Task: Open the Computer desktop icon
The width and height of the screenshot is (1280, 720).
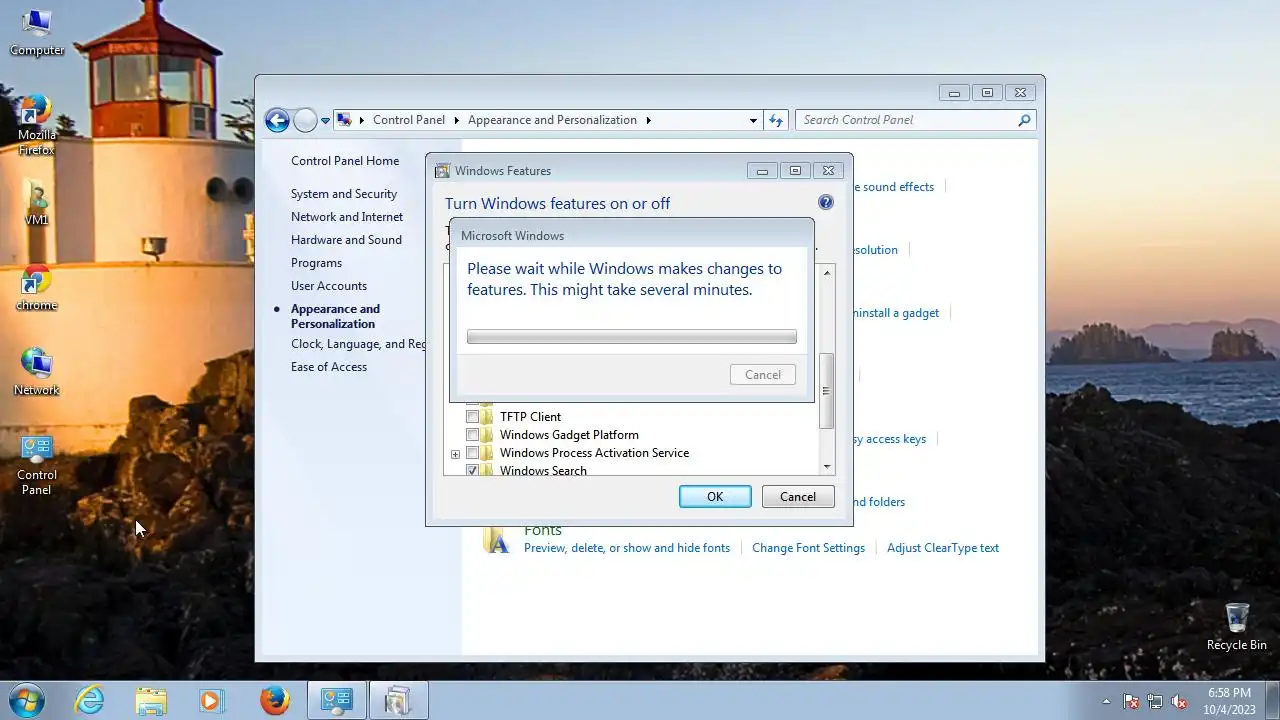Action: 36,33
